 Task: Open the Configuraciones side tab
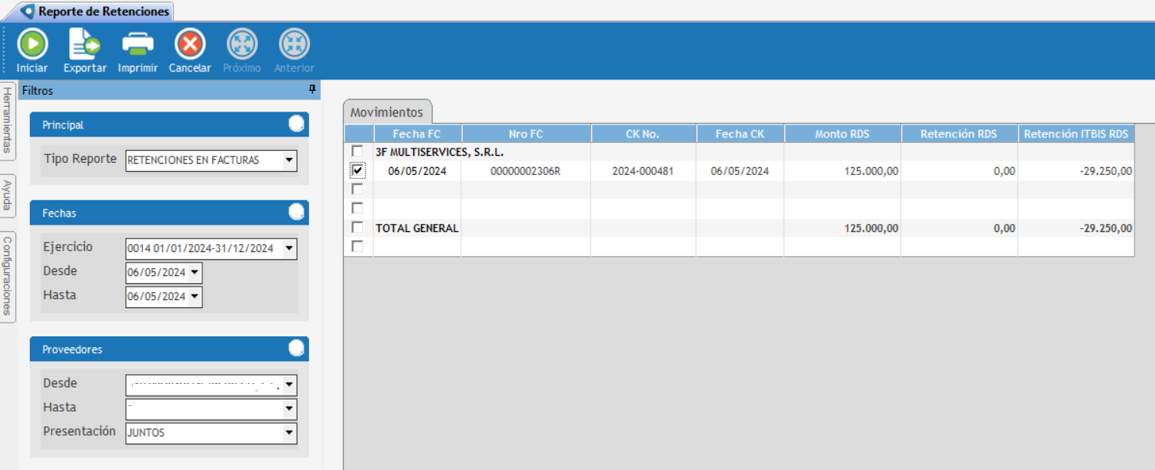[7, 275]
